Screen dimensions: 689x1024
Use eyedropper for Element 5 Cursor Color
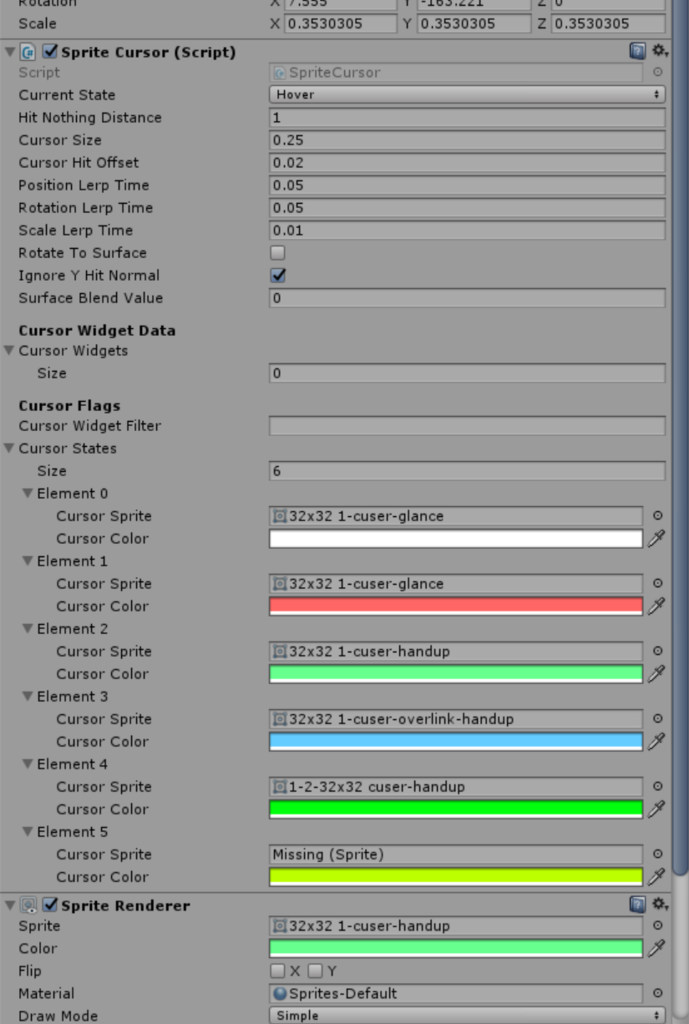click(656, 876)
